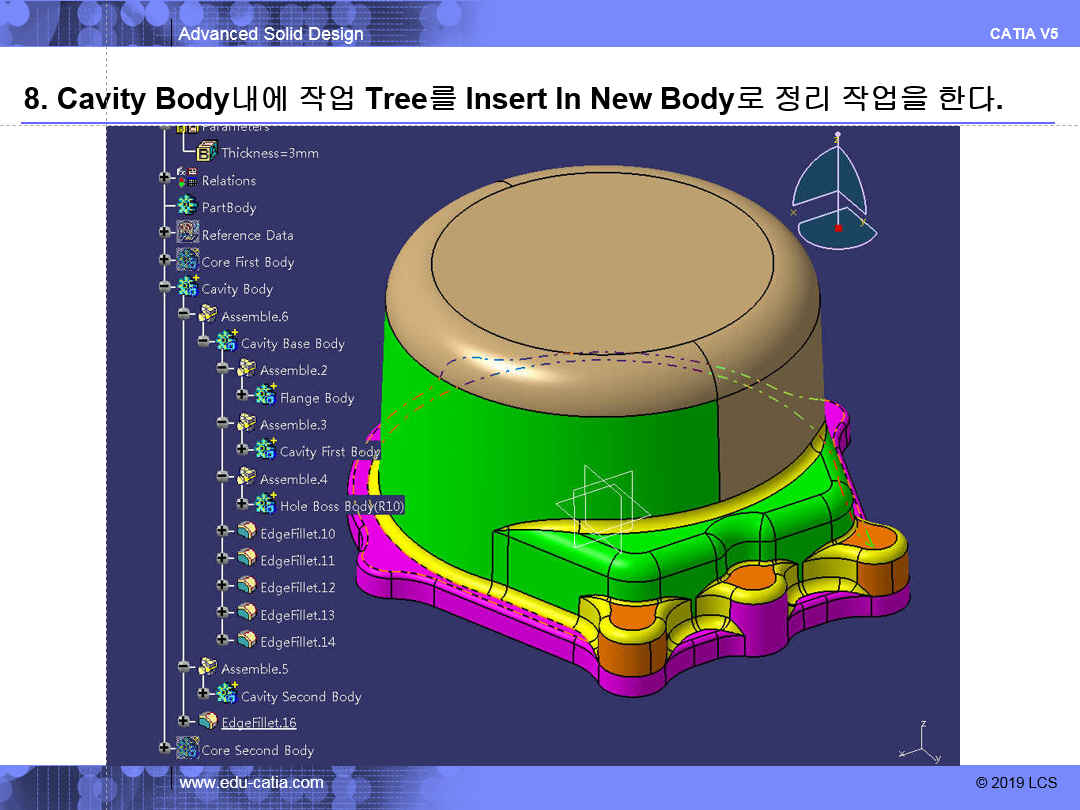The height and width of the screenshot is (810, 1080).
Task: Click the Assemble.6 operation icon
Action: 207,315
